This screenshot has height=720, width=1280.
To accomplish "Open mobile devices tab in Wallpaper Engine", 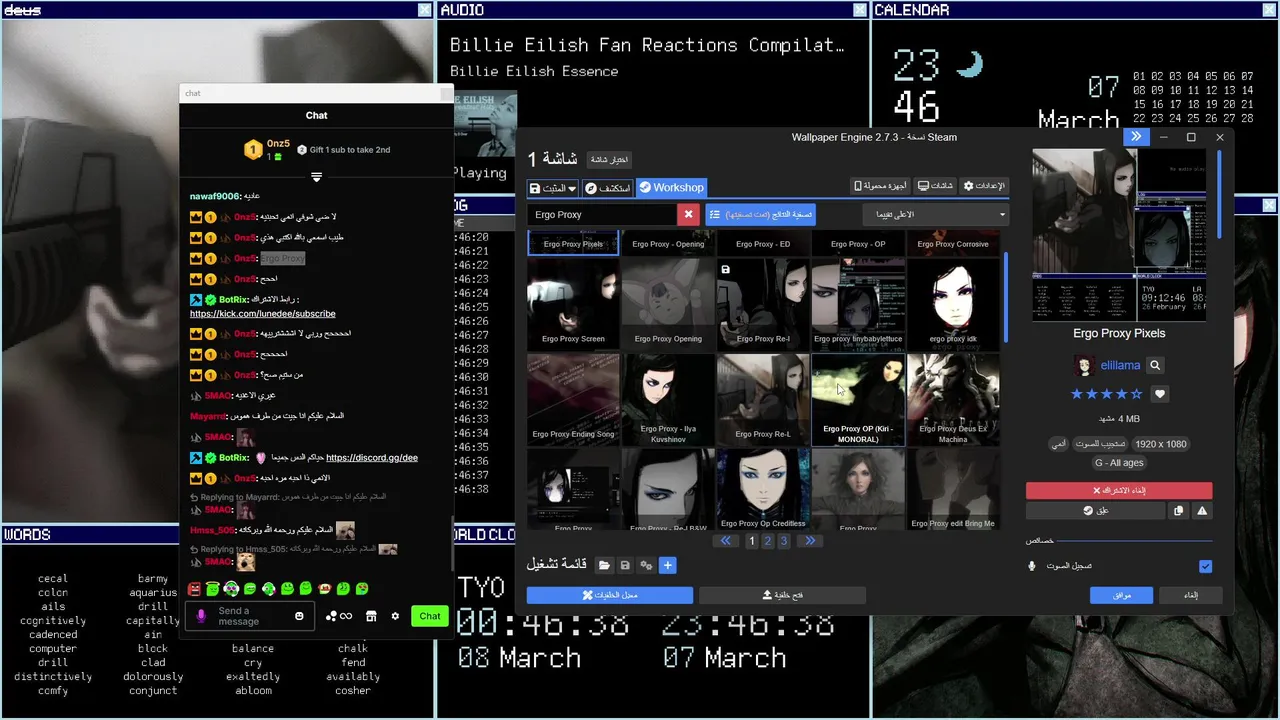I will click(x=881, y=186).
